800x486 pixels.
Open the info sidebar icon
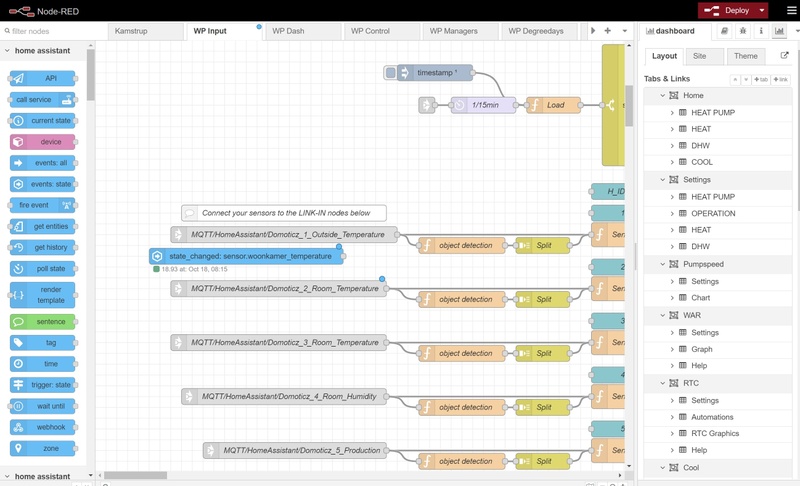[x=761, y=31]
